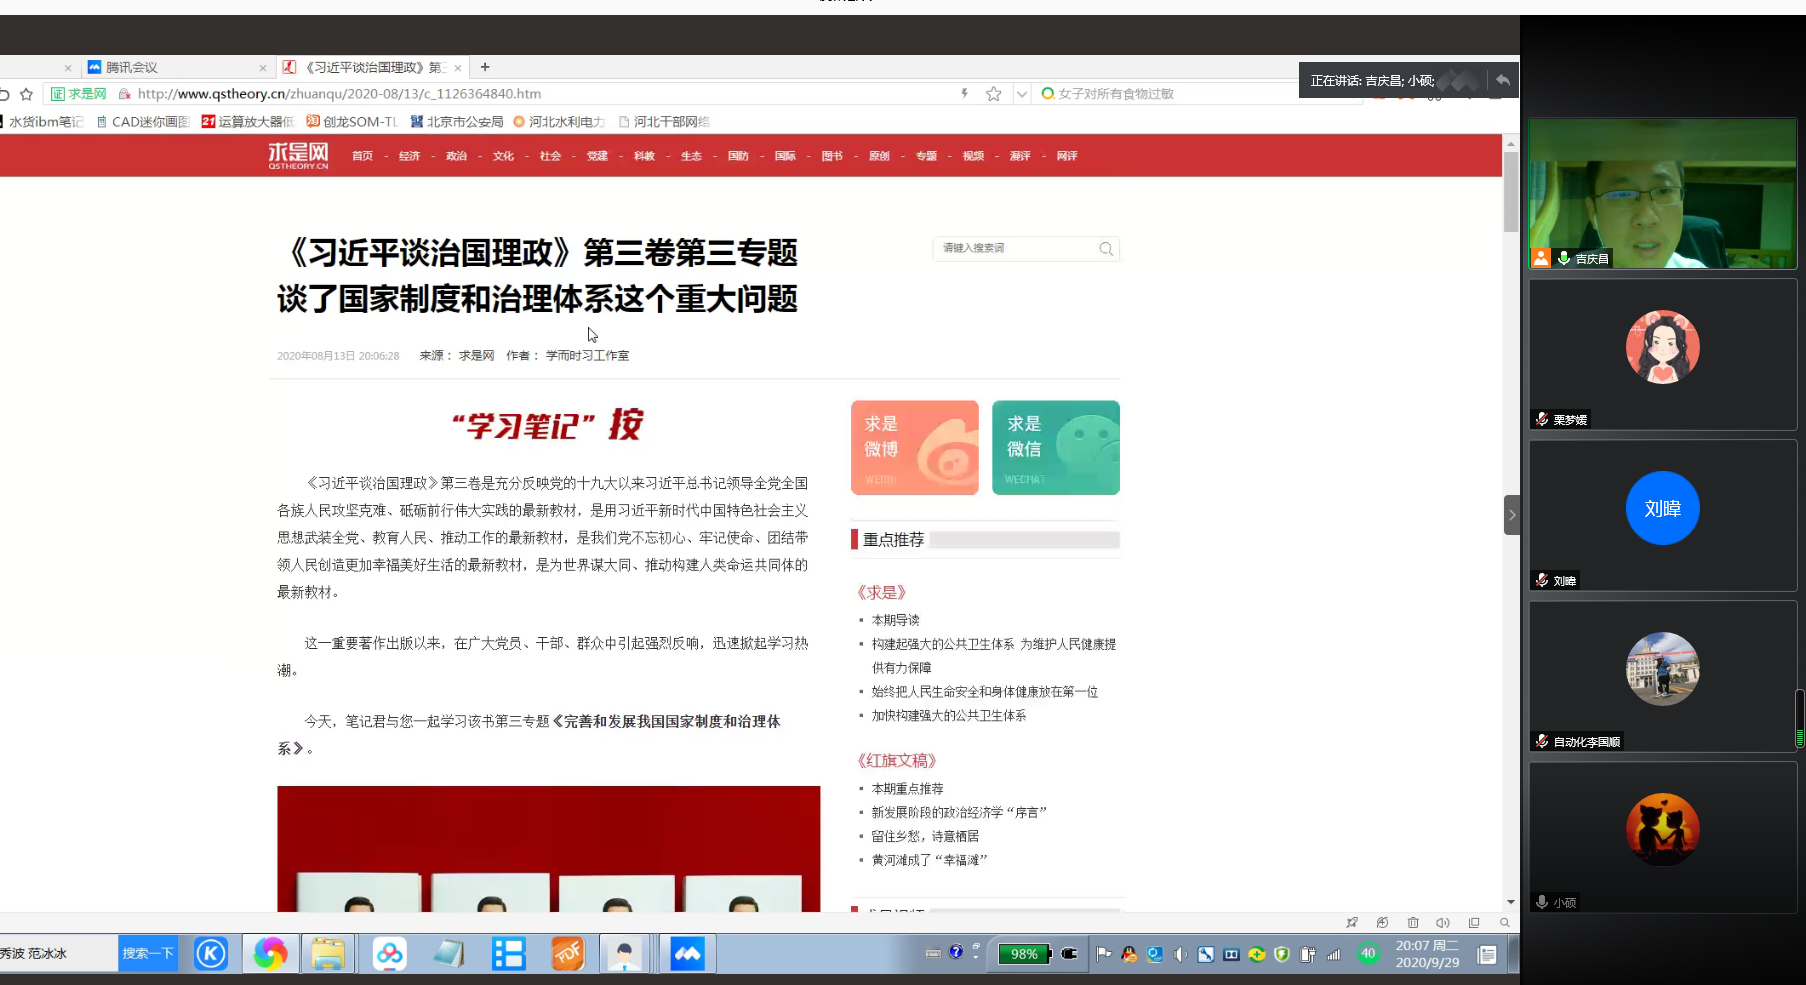
Task: Open the PDF reader taskbar icon
Action: [x=568, y=954]
